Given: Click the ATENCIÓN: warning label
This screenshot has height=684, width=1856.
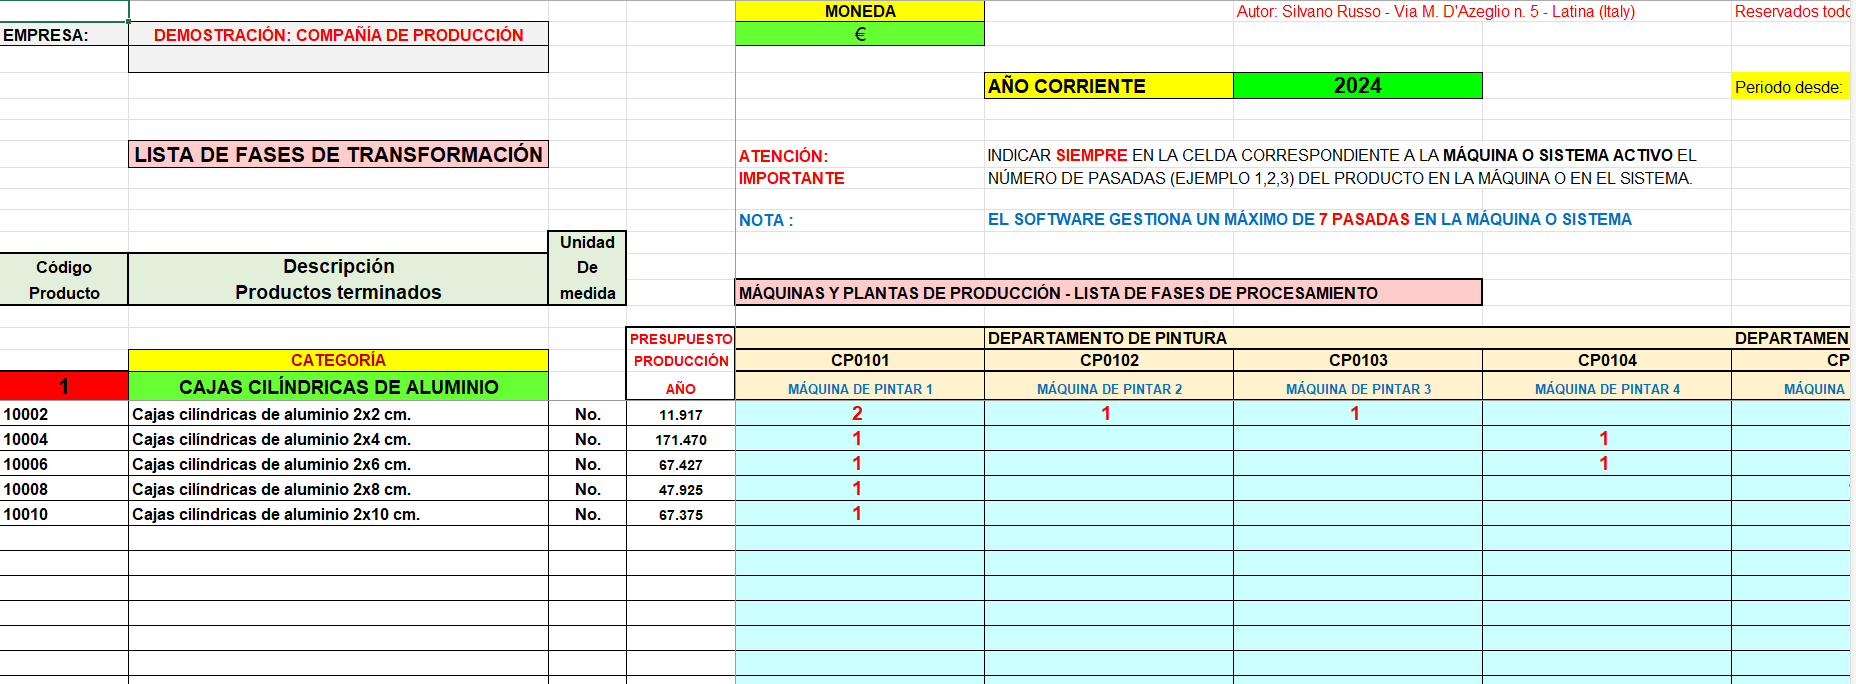Looking at the screenshot, I should coord(783,156).
